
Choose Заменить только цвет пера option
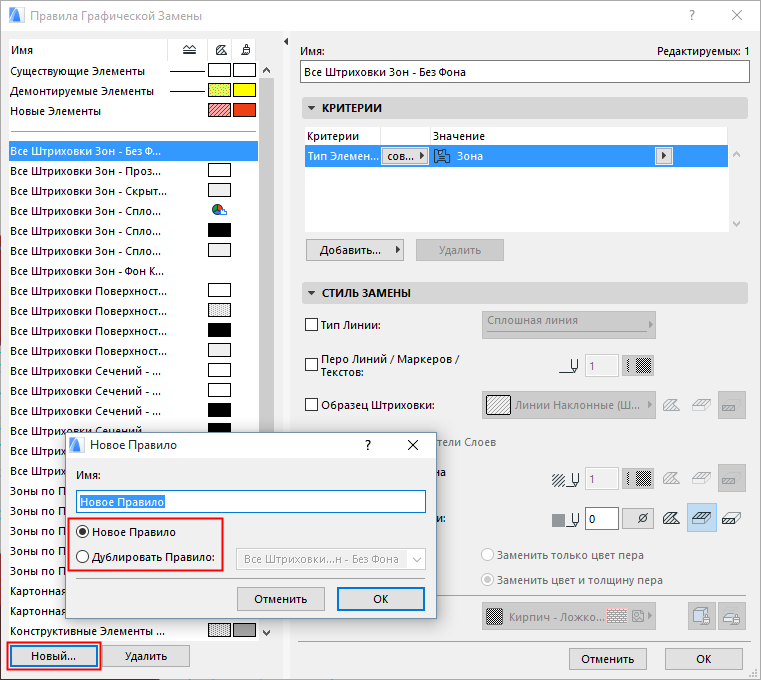[487, 555]
